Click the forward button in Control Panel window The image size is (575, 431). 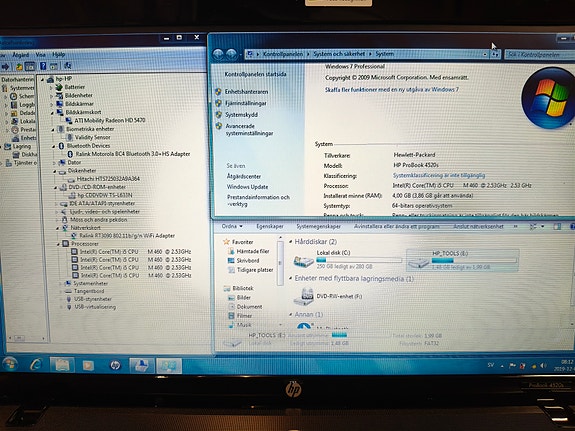[x=231, y=54]
